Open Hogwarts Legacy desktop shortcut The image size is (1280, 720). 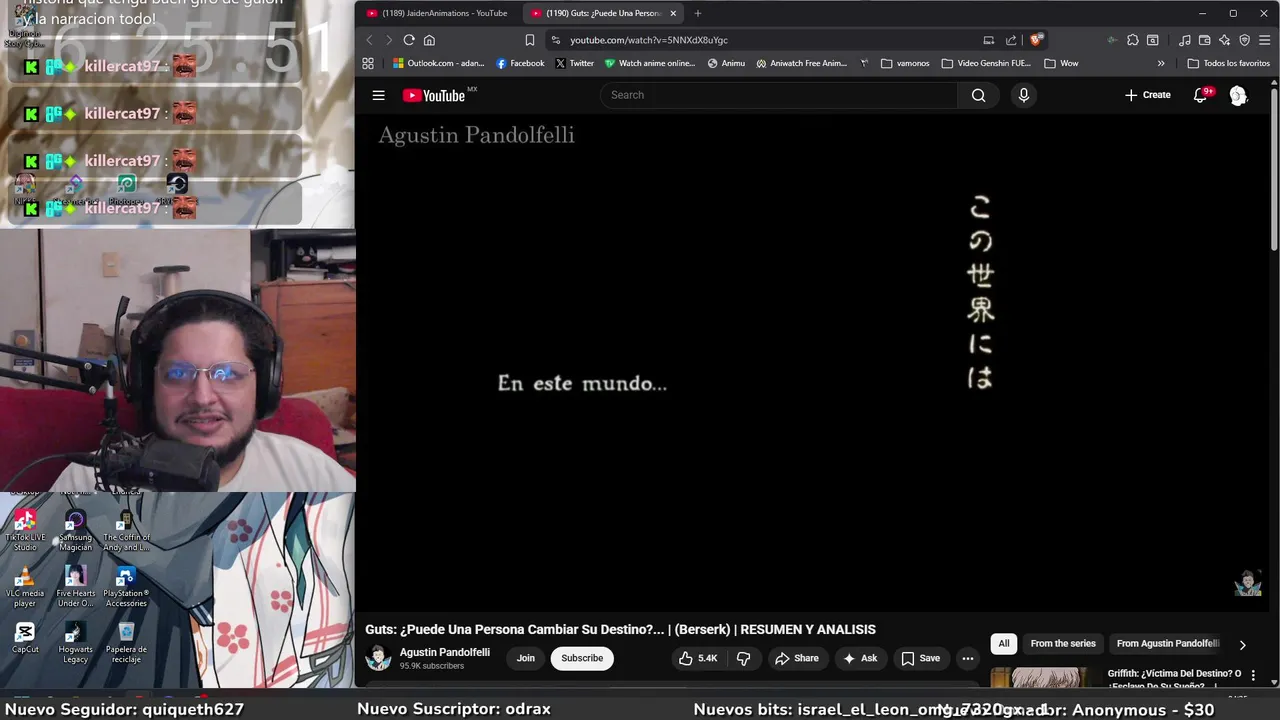tap(75, 643)
